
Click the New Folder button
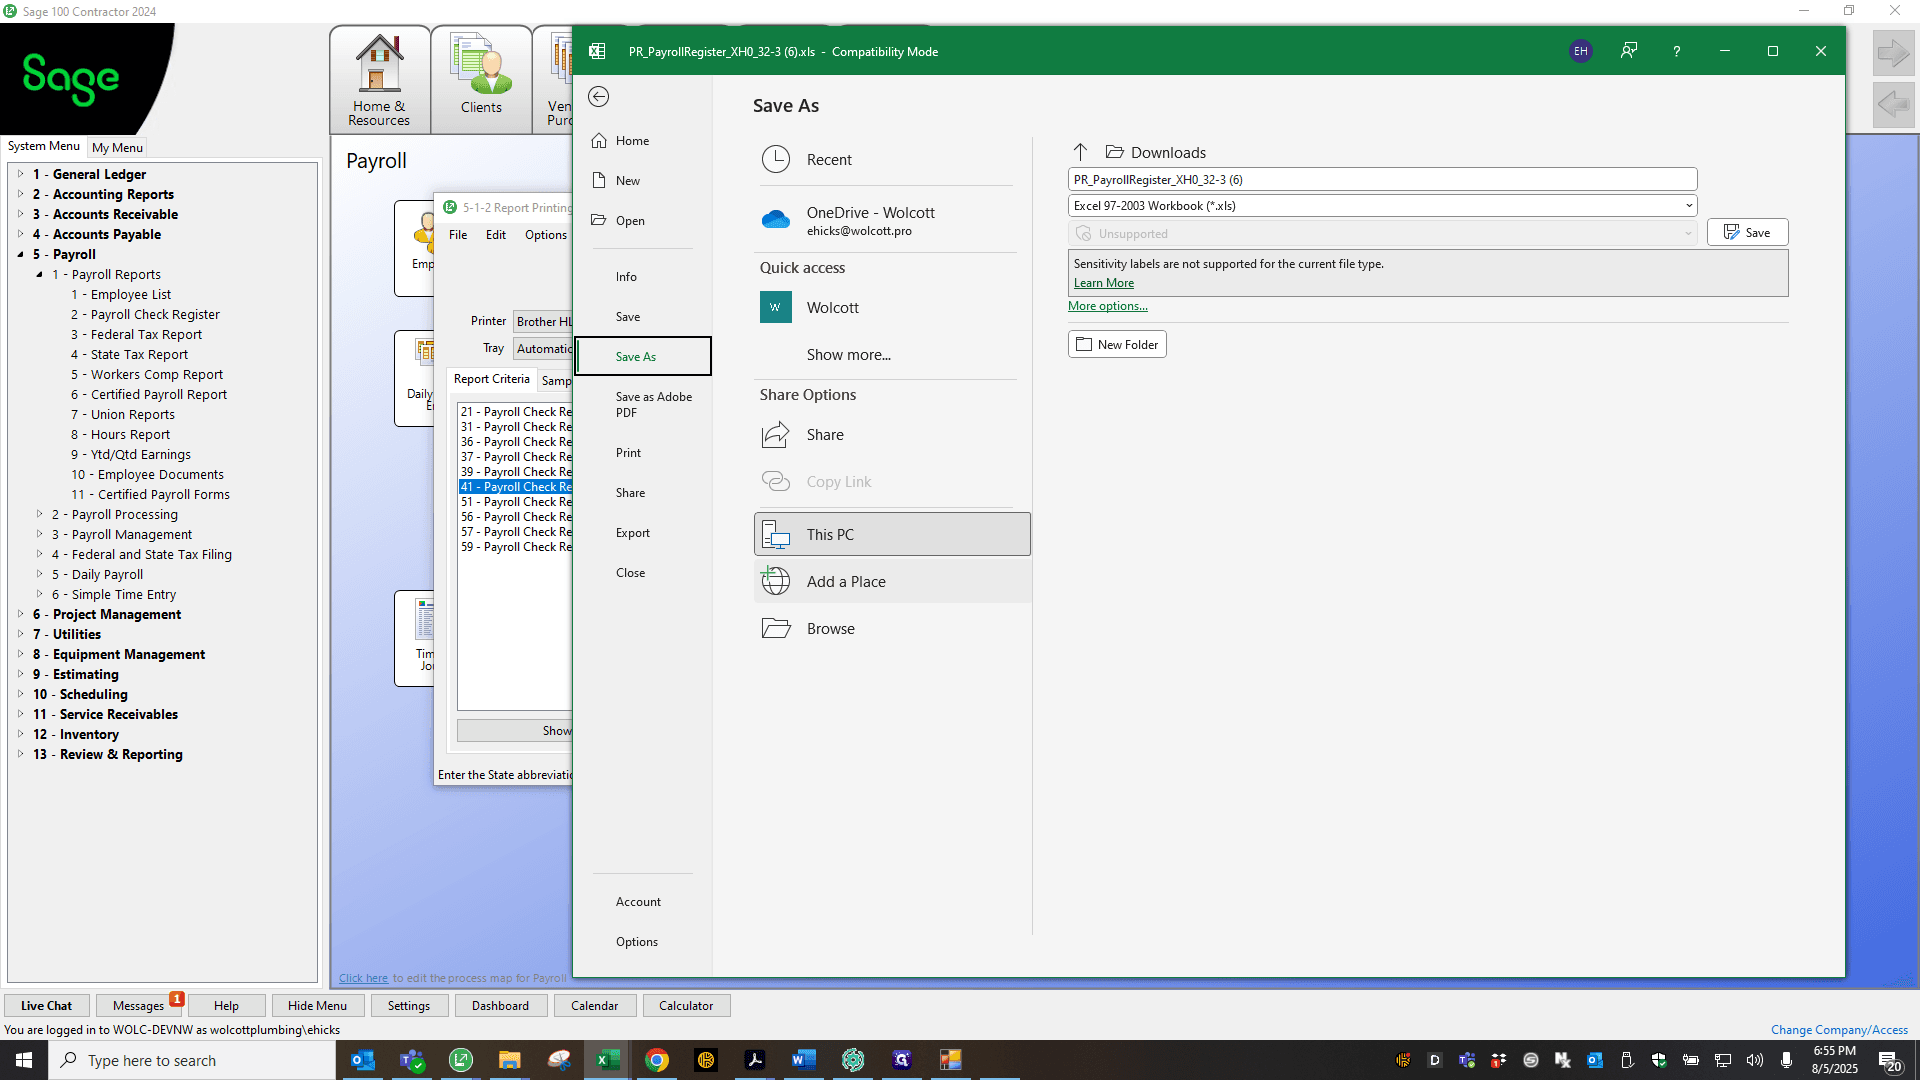coord(1117,344)
